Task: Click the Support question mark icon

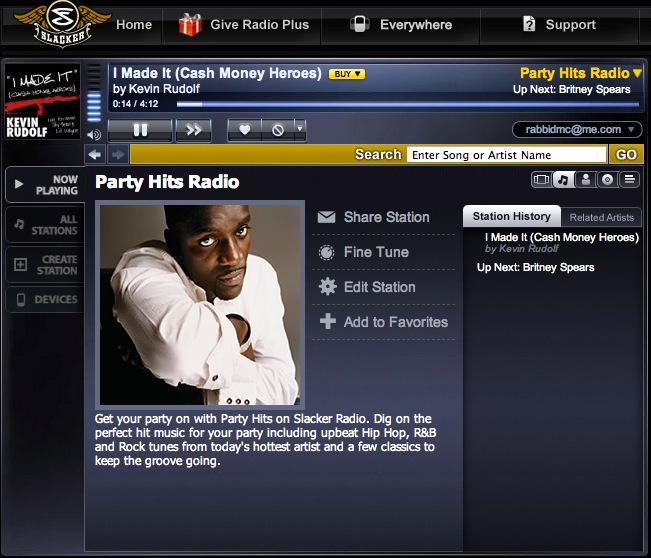Action: click(x=529, y=24)
